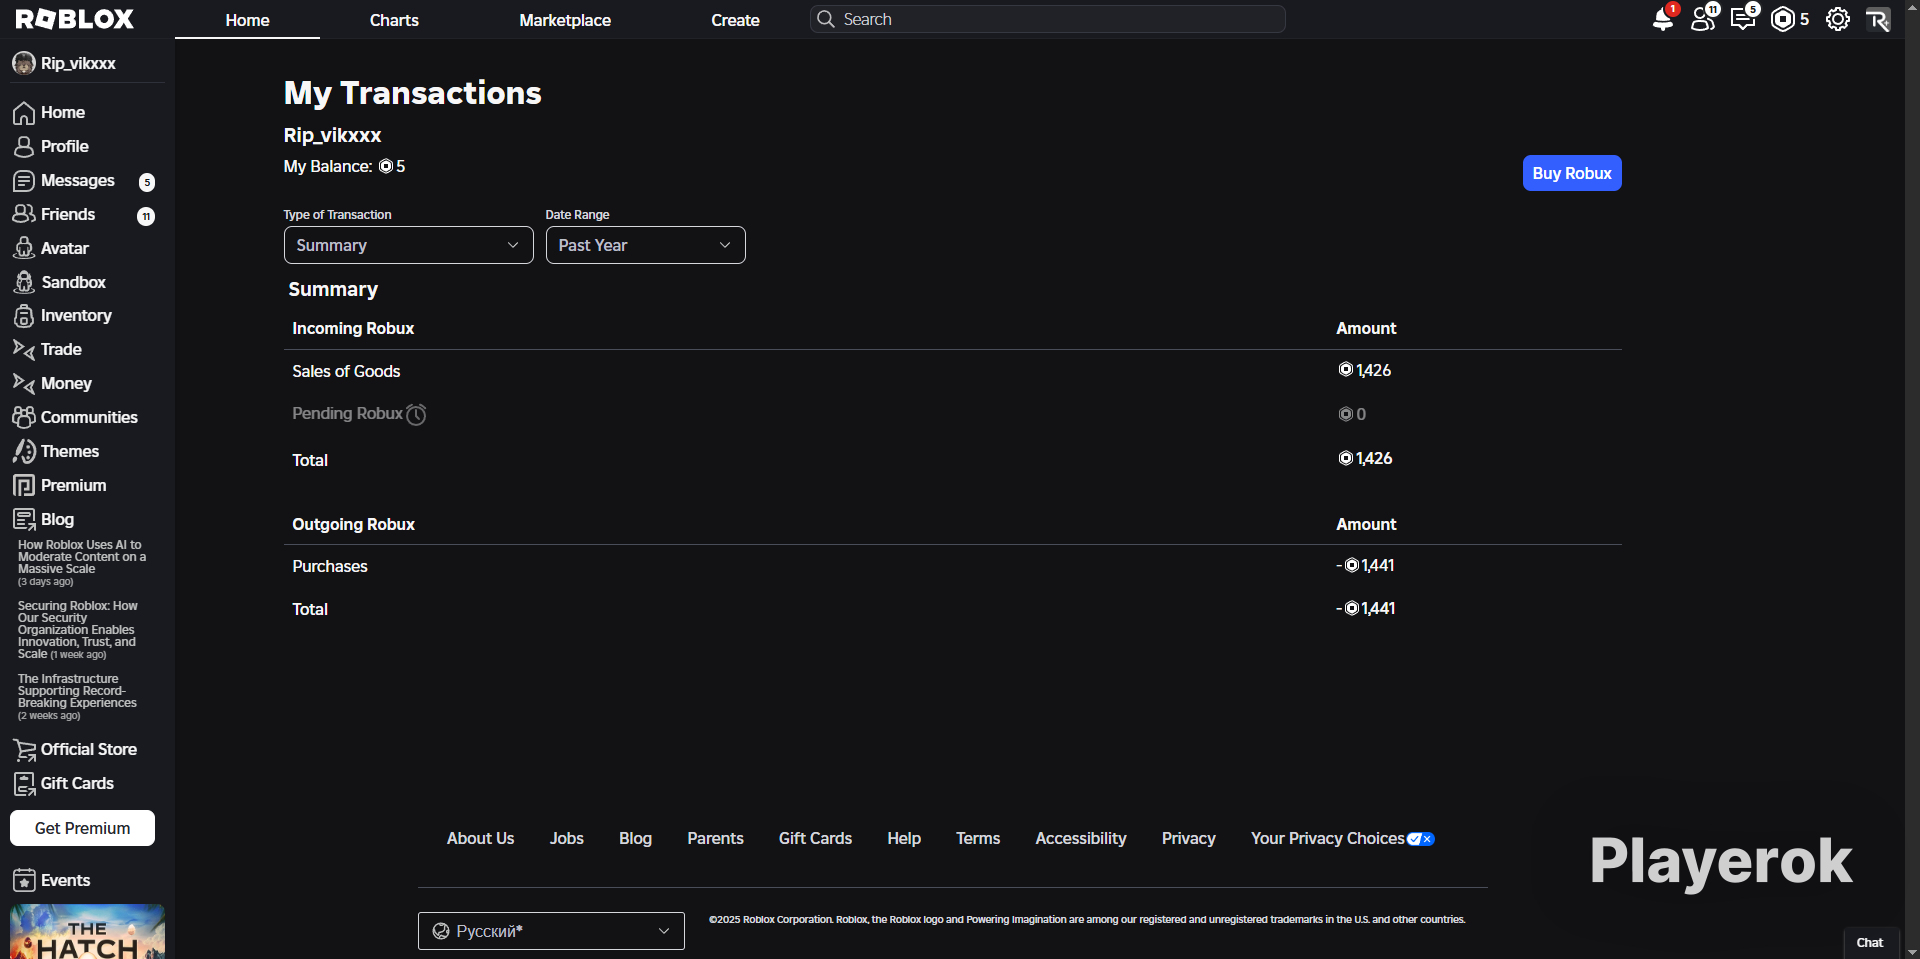Click the Profile person icon in sidebar
Viewport: 1920px width, 959px height.
tap(24, 147)
